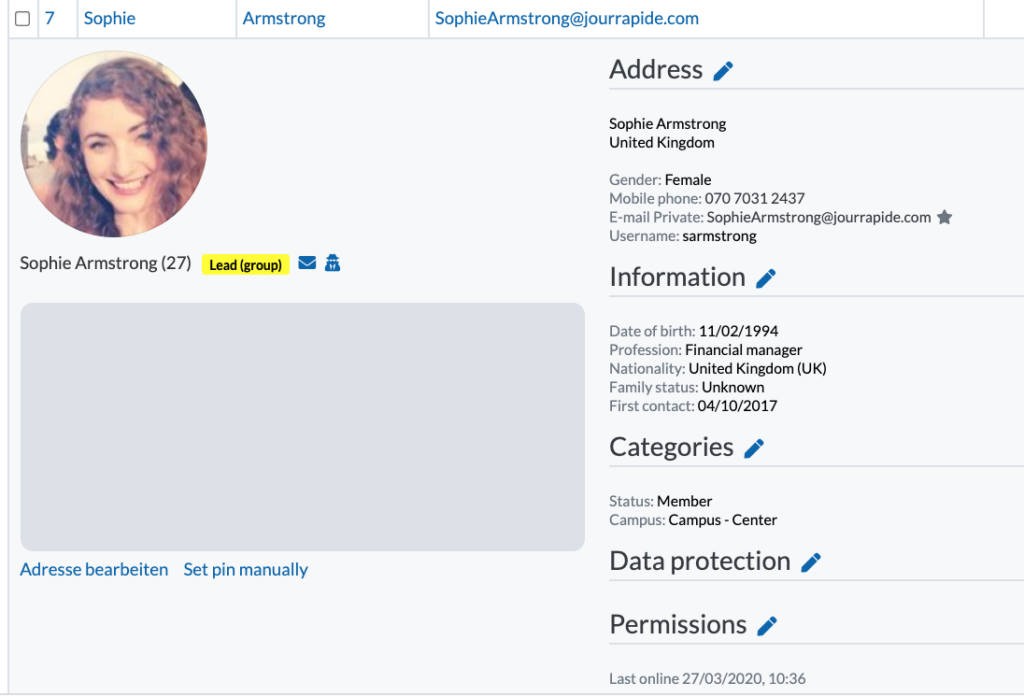Click the grey map placeholder area
The width and height of the screenshot is (1024, 697).
click(302, 427)
